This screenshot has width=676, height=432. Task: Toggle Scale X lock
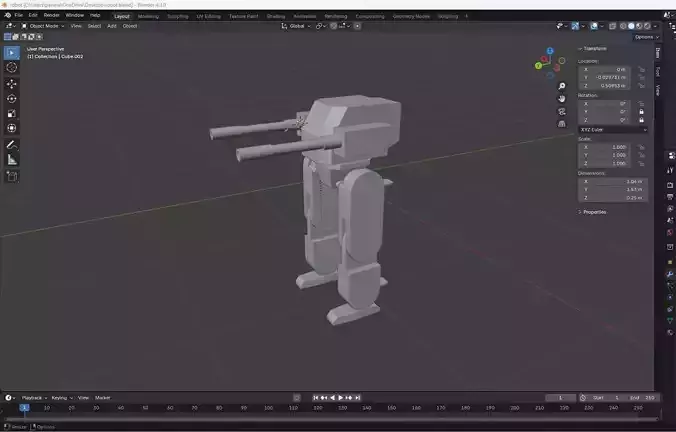[642, 147]
